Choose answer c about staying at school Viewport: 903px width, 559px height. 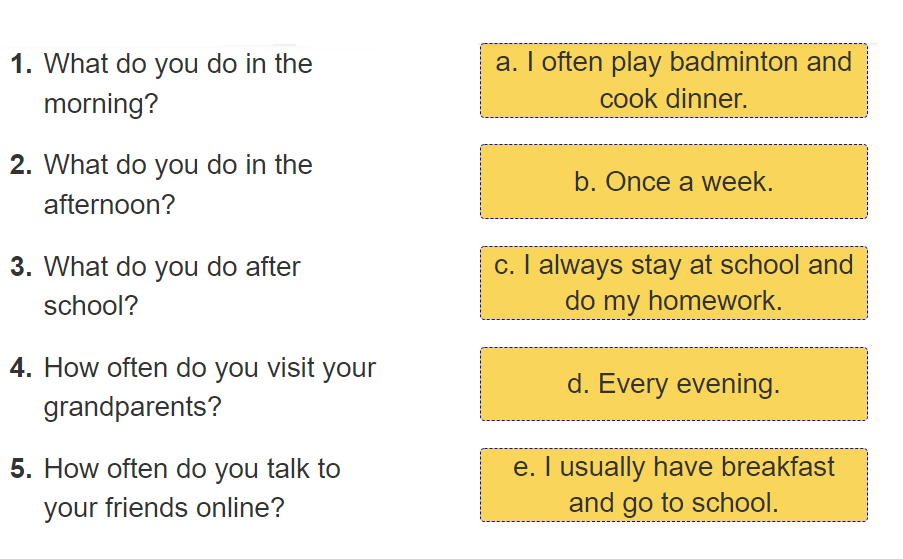point(673,283)
